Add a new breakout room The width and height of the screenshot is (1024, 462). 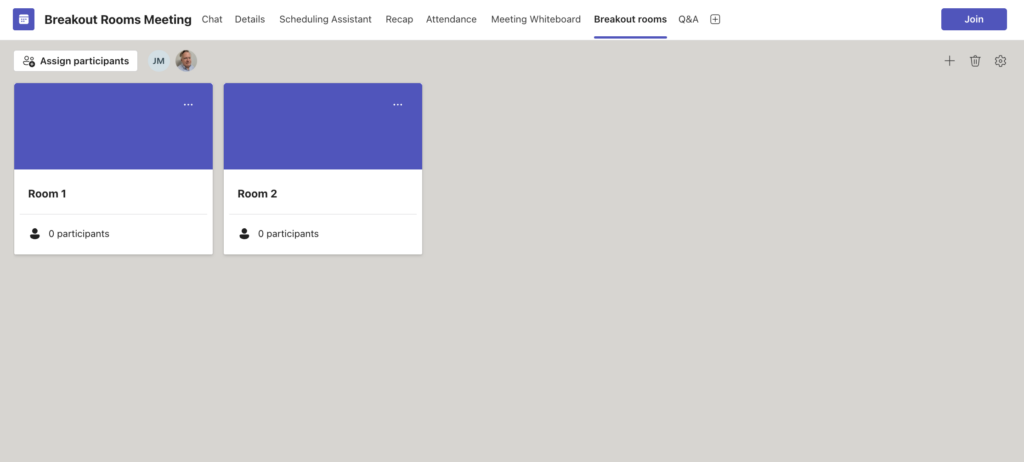coord(949,61)
